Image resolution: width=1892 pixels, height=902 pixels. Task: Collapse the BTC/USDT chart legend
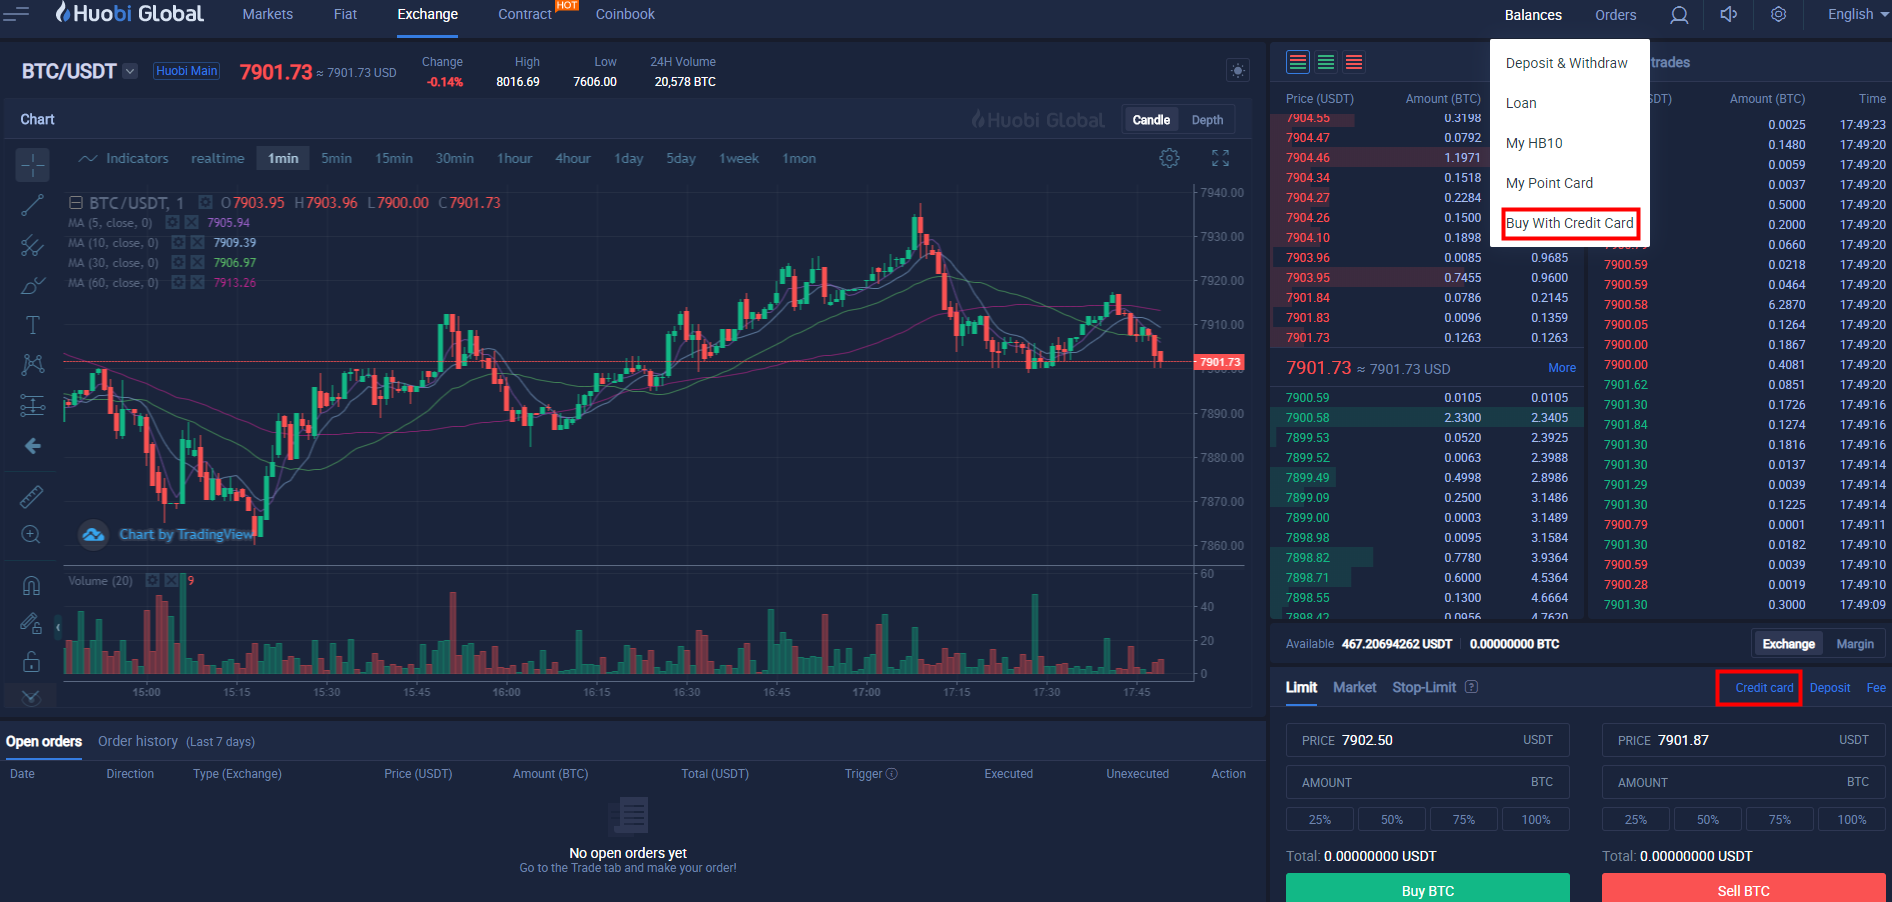pyautogui.click(x=75, y=202)
